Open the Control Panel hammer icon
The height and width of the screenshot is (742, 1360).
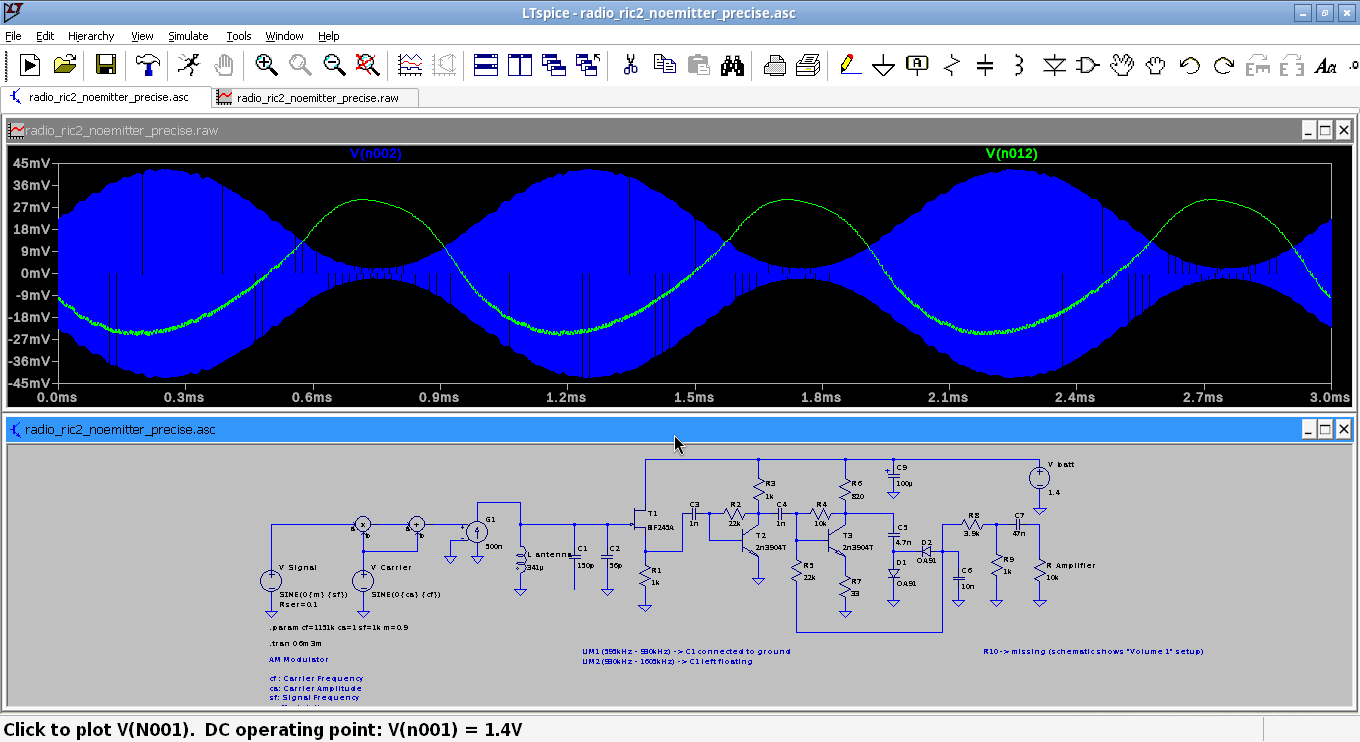pos(148,65)
